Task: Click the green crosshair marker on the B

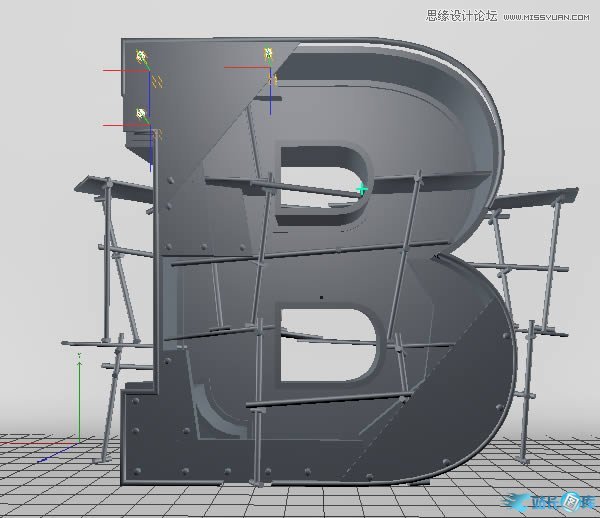Action: [x=362, y=188]
